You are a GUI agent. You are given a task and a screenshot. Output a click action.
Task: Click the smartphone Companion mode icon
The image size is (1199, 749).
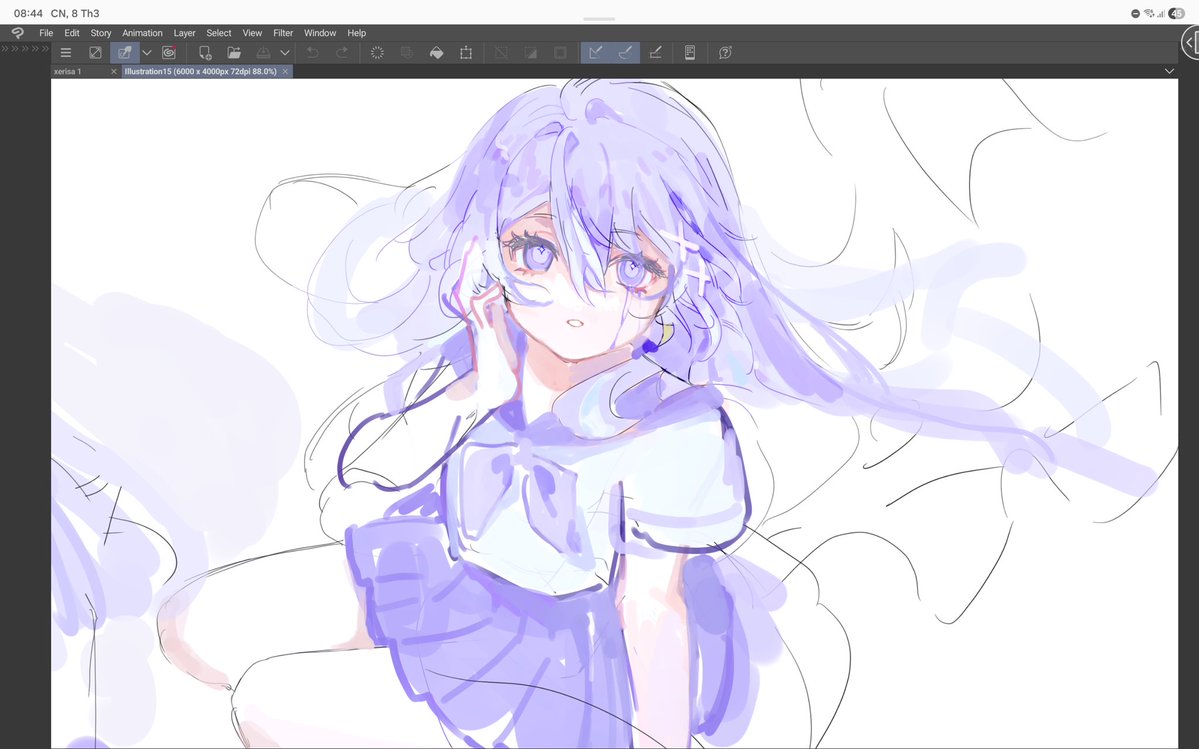(x=690, y=53)
